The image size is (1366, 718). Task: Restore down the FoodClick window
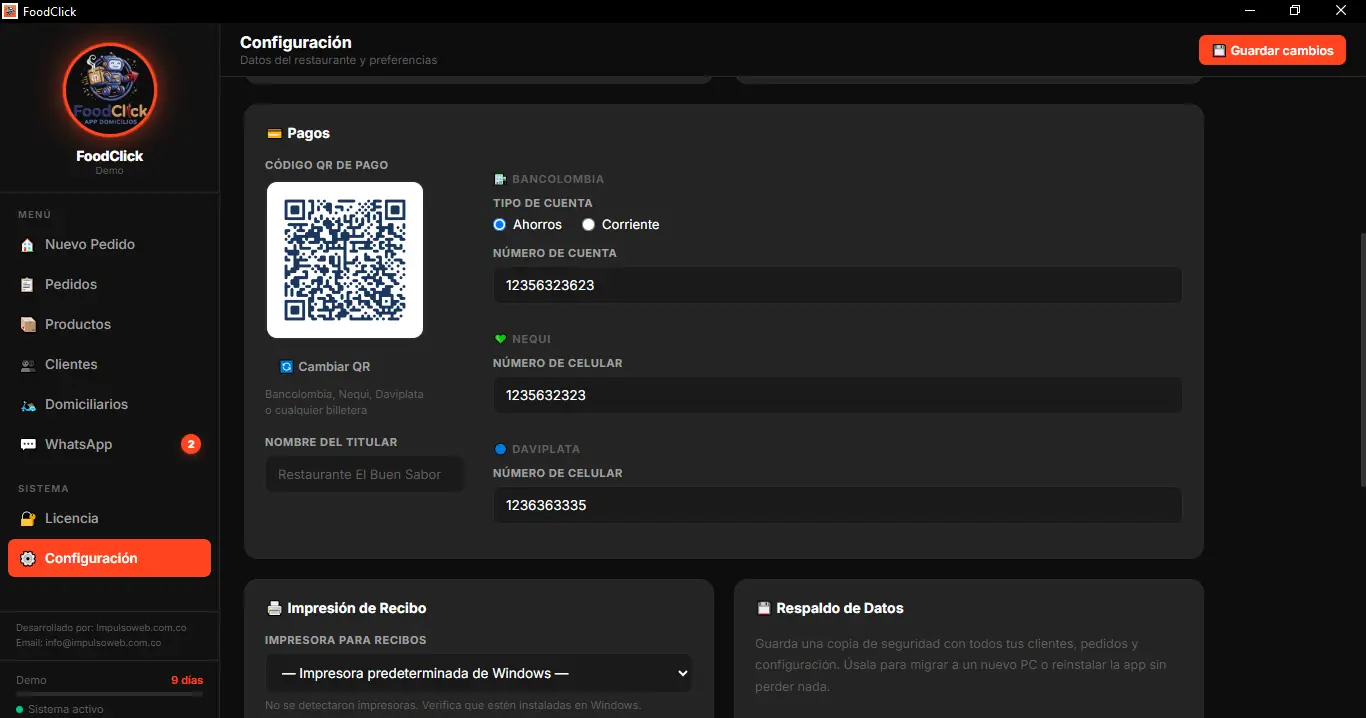click(x=1295, y=11)
